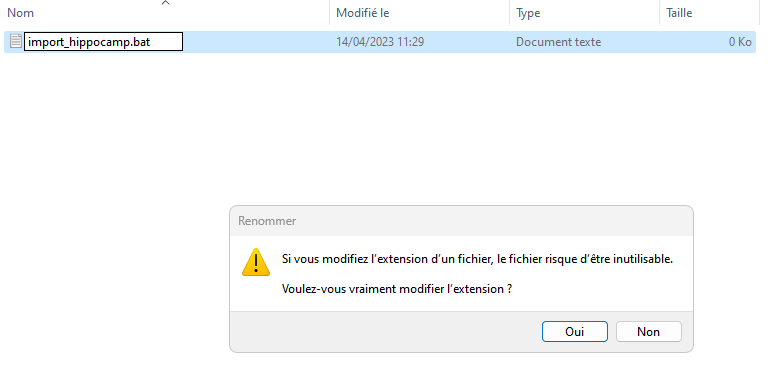Click the Document texte type cell
777x366 pixels.
[558, 42]
